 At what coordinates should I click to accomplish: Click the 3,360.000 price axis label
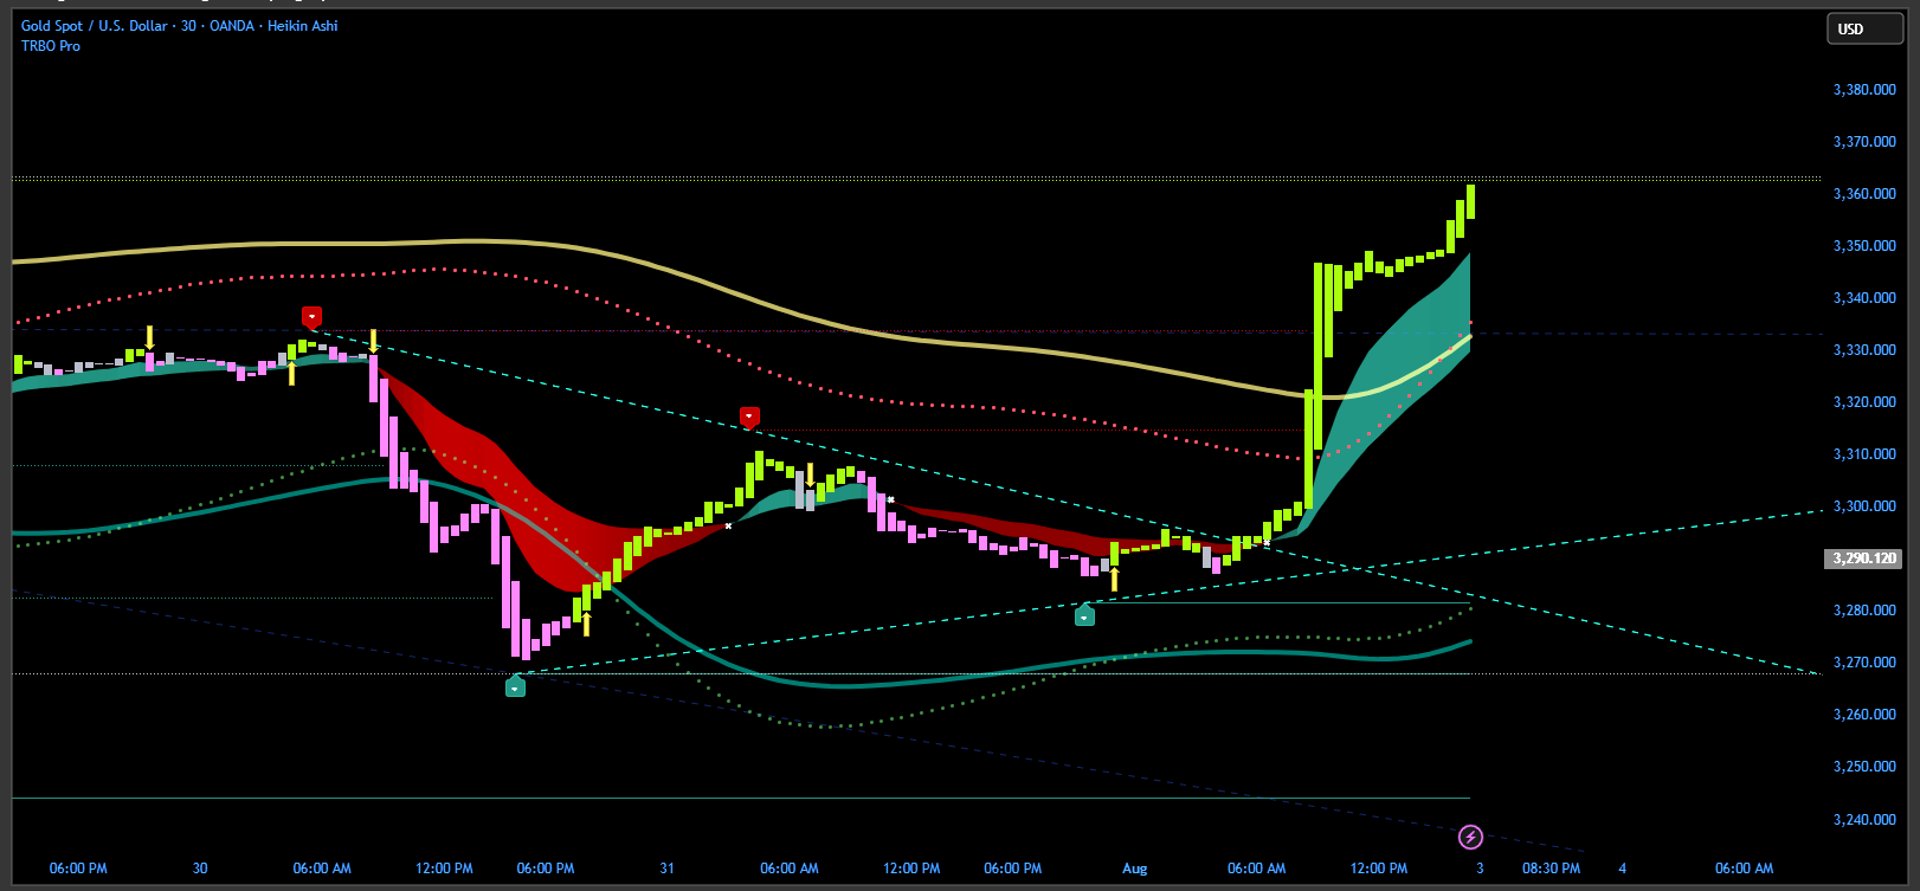pyautogui.click(x=1864, y=194)
